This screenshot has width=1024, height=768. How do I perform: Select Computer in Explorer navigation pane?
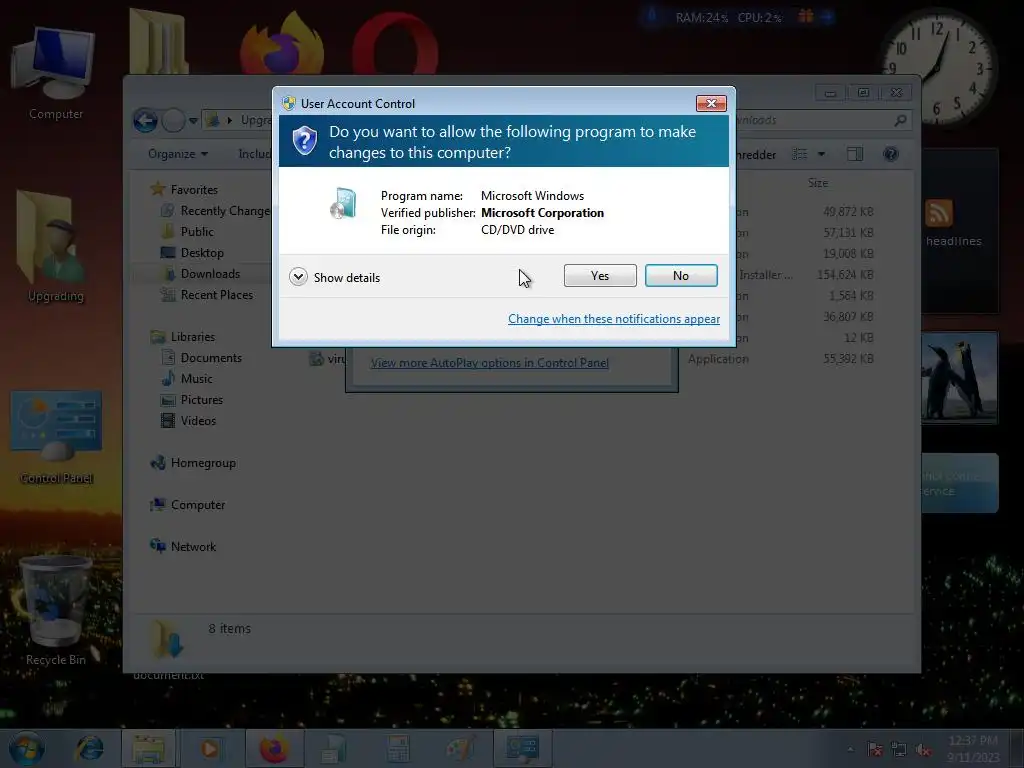coord(198,505)
